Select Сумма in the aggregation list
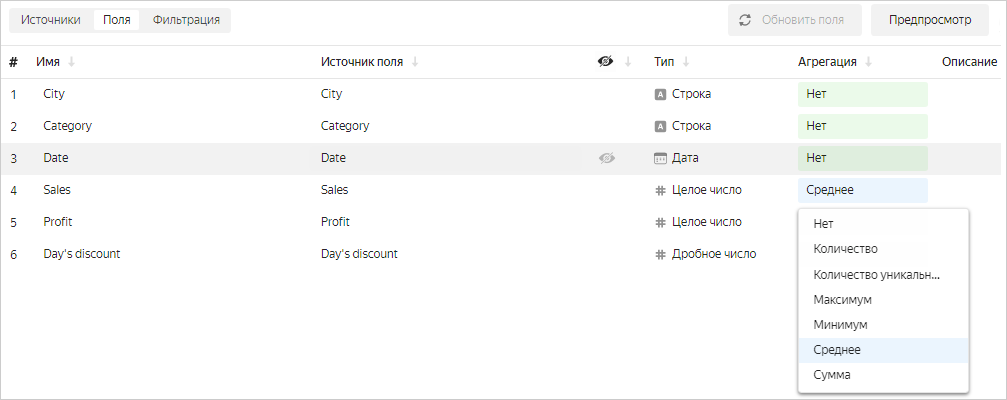The width and height of the screenshot is (1007, 400). click(832, 375)
